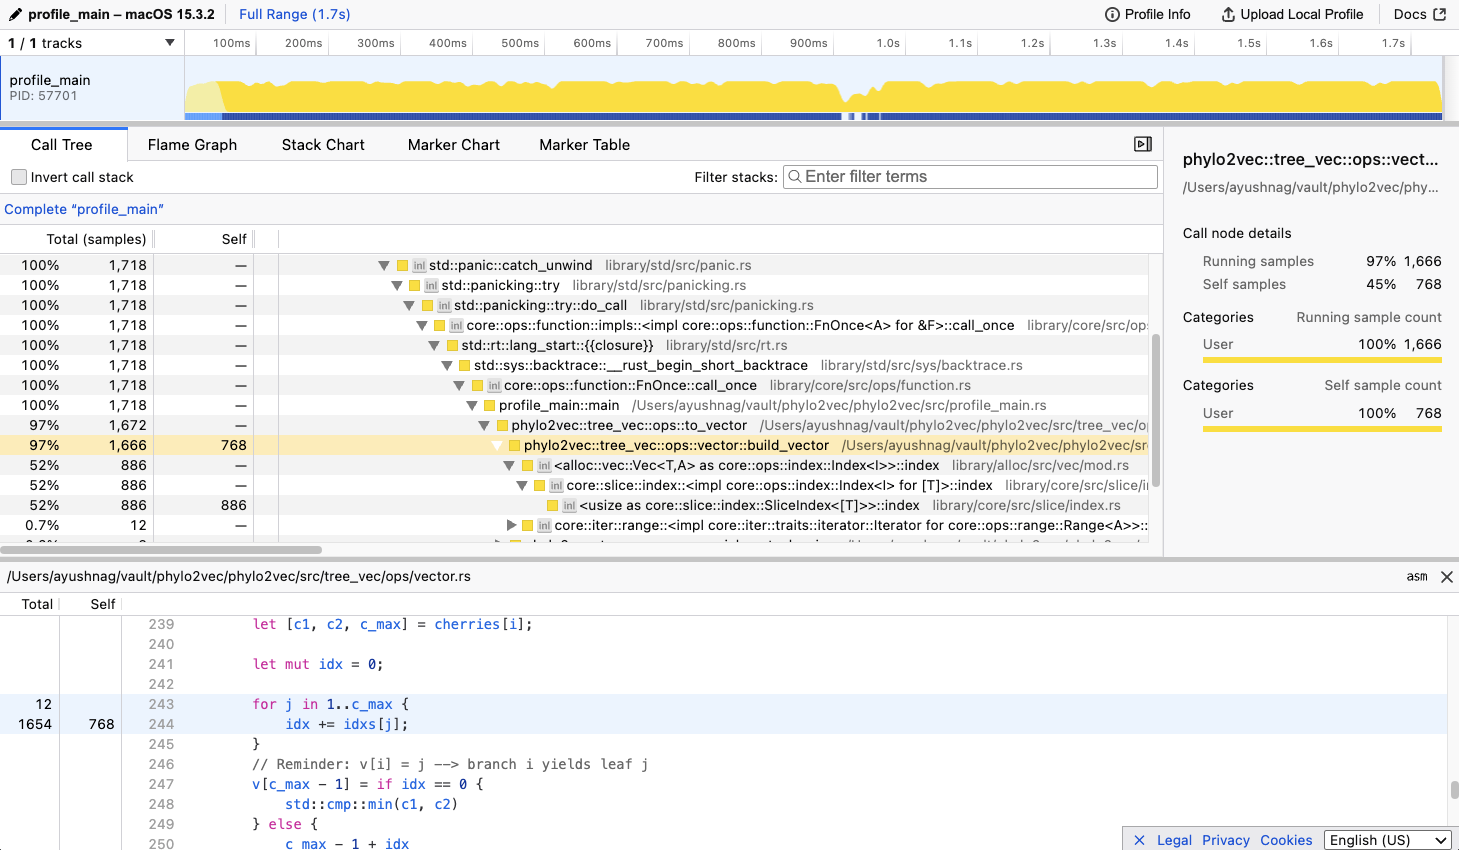The width and height of the screenshot is (1459, 850).
Task: Switch to the Marker Table tab
Action: tap(584, 144)
